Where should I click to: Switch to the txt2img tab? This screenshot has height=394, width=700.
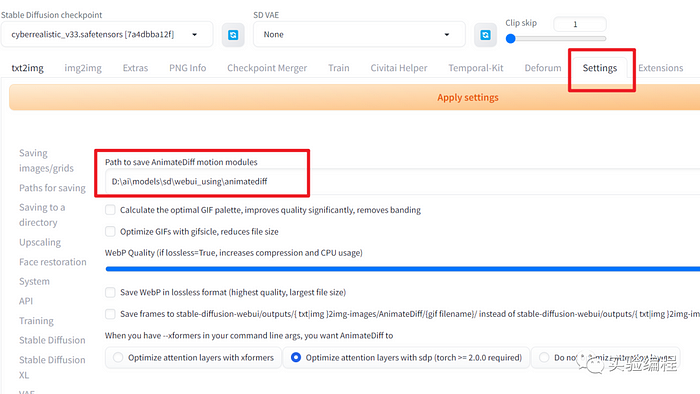click(x=28, y=68)
